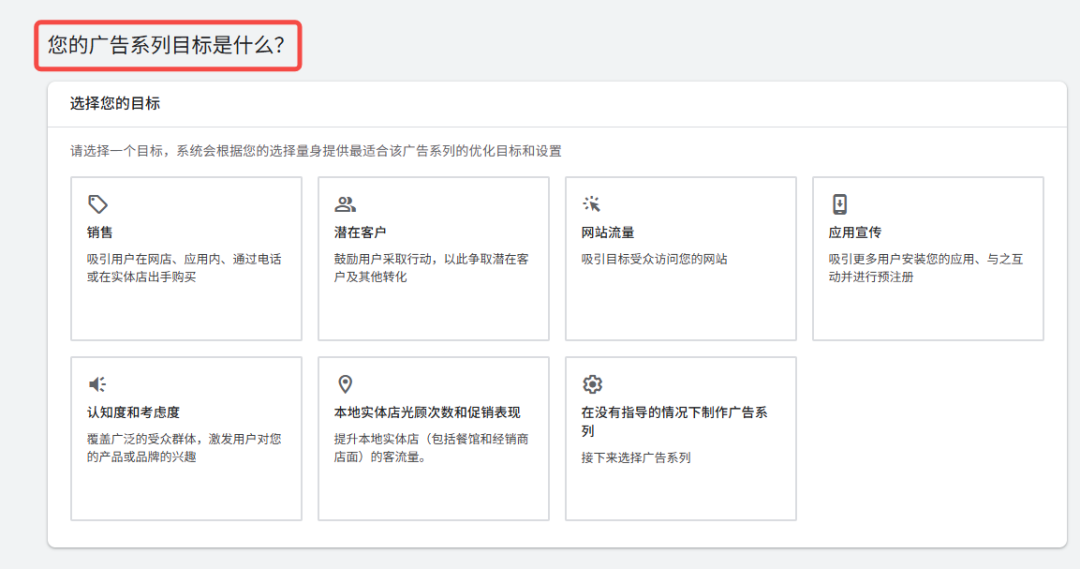The height and width of the screenshot is (569, 1080).
Task: Click the gear icon on 在没有指导的情况下 card
Action: pos(592,384)
